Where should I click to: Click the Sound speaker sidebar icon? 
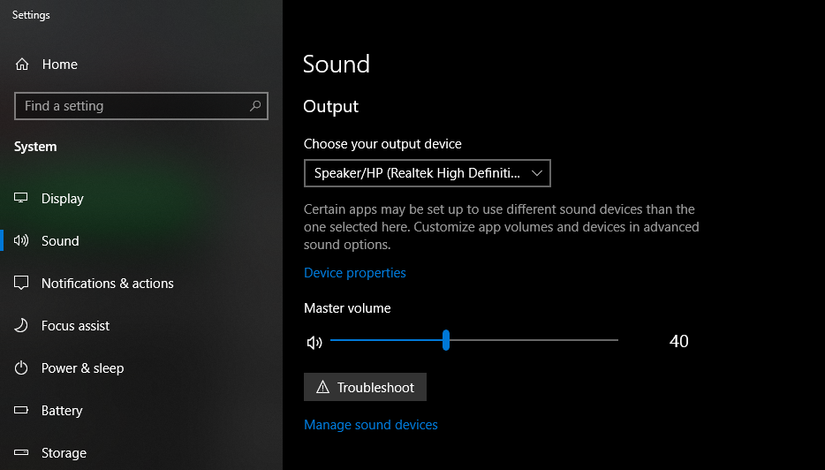pyautogui.click(x=21, y=241)
